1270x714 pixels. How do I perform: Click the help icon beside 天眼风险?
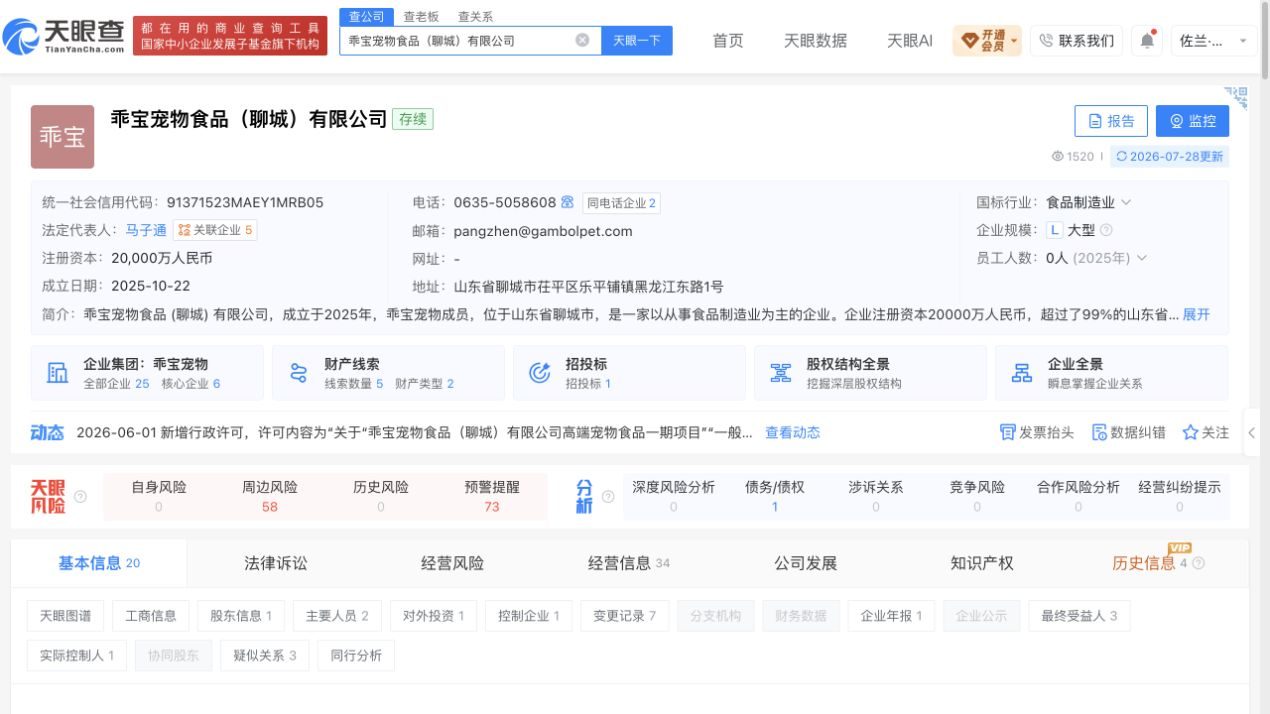(81, 496)
